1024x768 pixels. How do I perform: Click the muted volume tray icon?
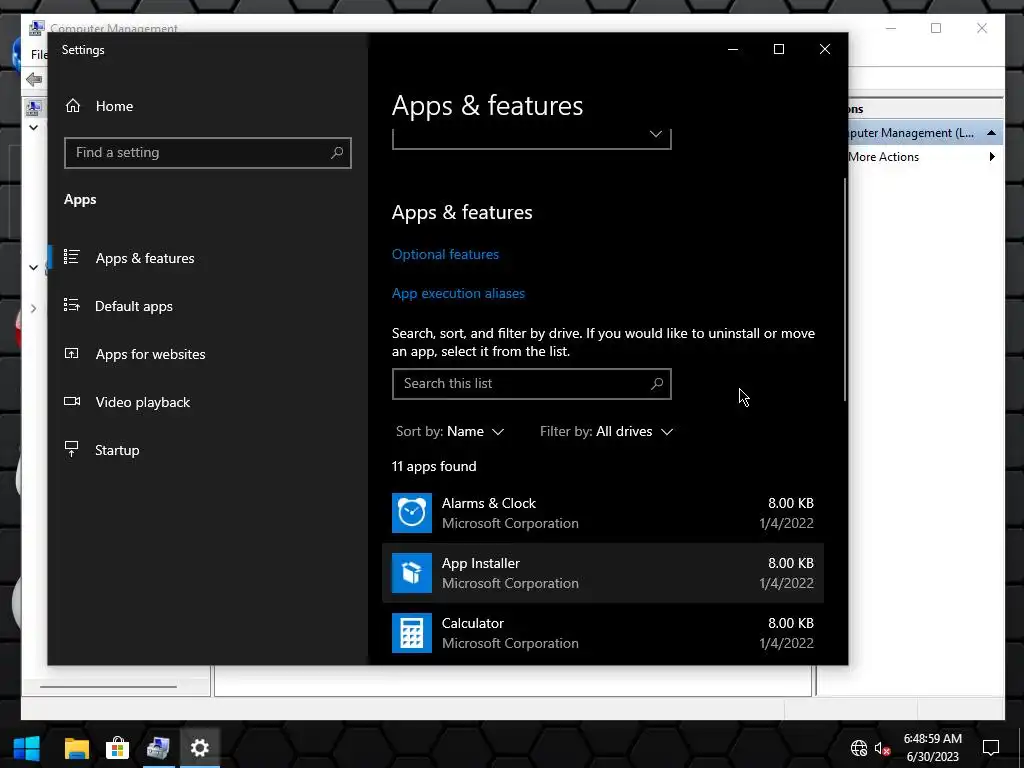(x=882, y=748)
